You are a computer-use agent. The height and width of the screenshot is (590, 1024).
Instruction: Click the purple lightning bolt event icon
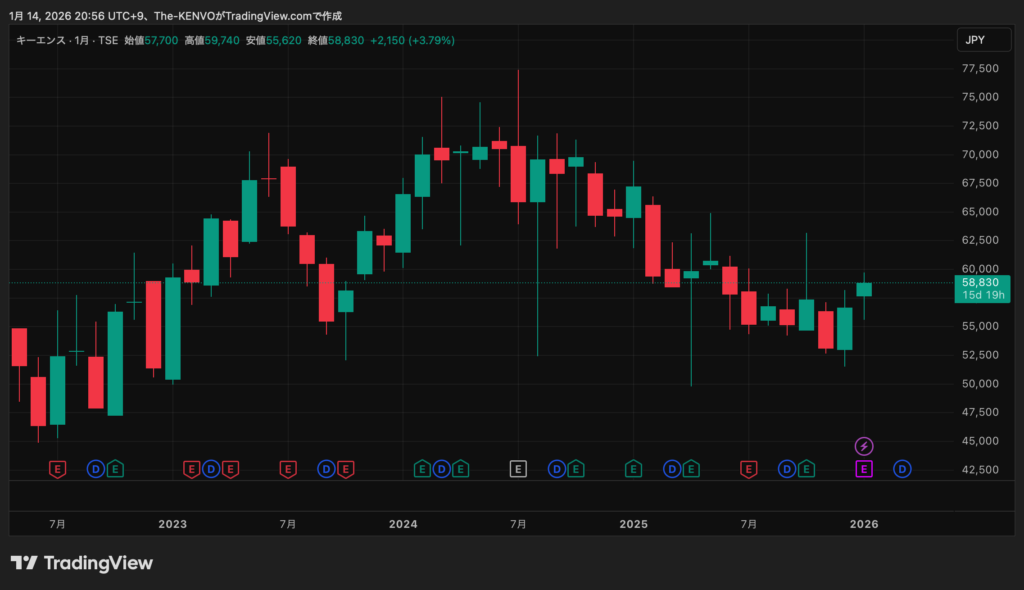coord(864,446)
